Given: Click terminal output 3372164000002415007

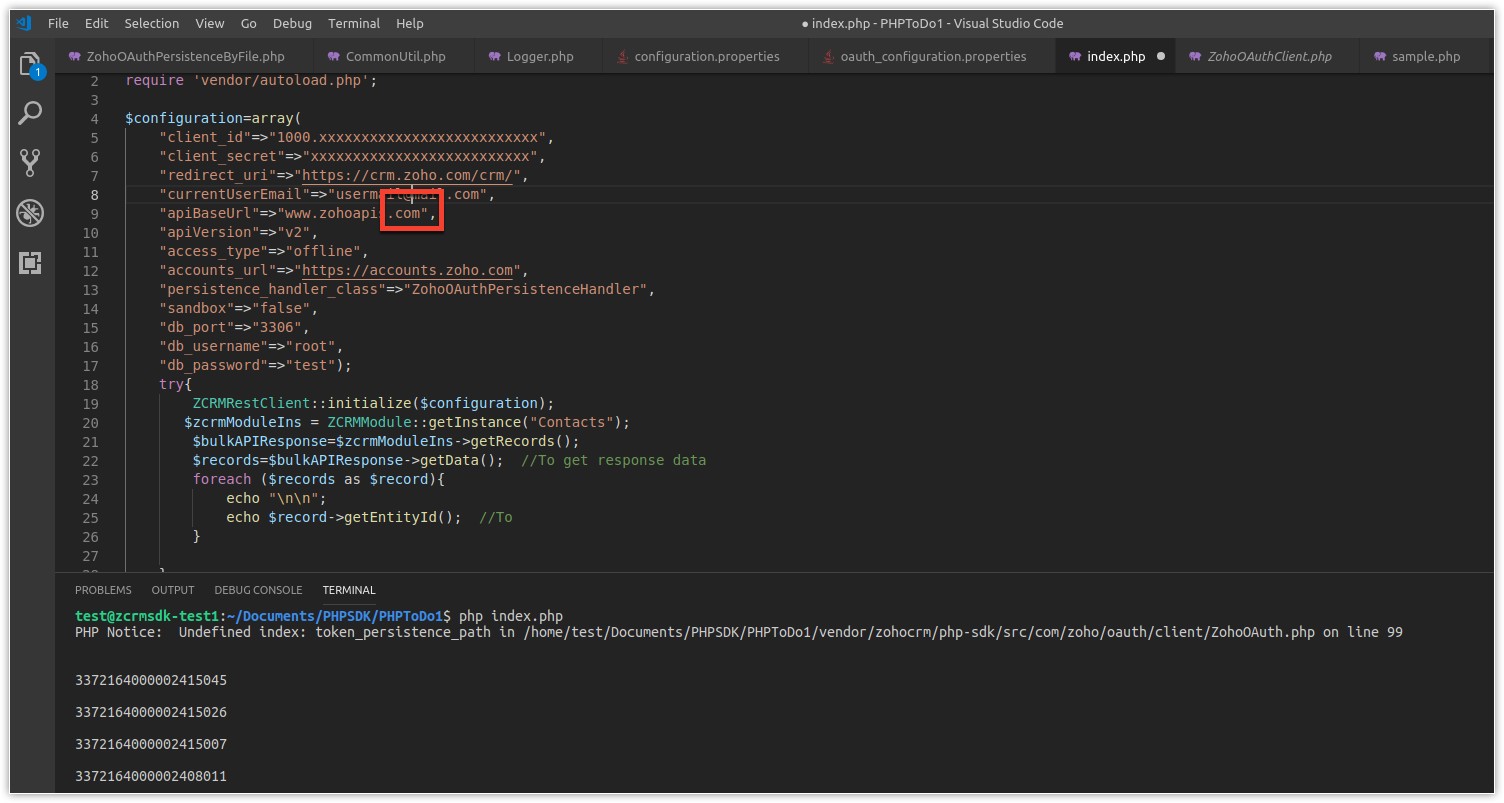Looking at the screenshot, I should coord(151,744).
